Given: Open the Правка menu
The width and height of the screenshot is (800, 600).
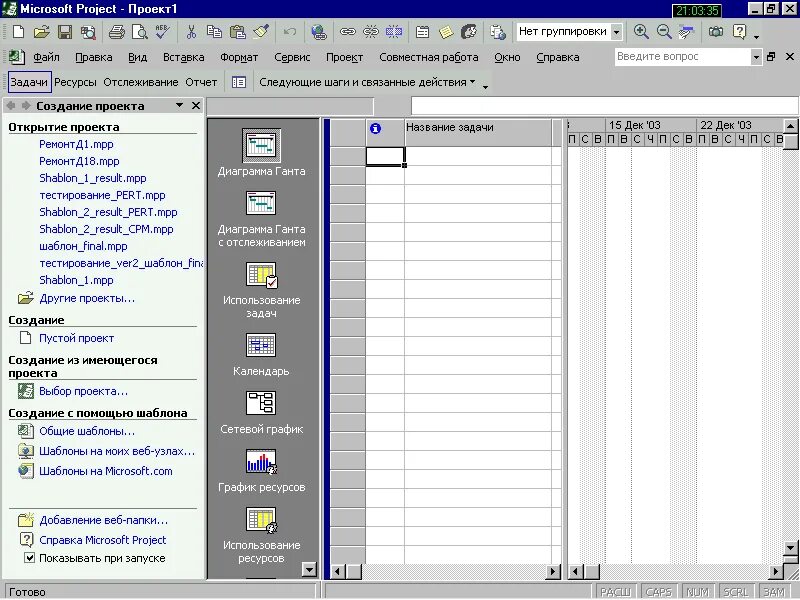Looking at the screenshot, I should pyautogui.click(x=94, y=57).
